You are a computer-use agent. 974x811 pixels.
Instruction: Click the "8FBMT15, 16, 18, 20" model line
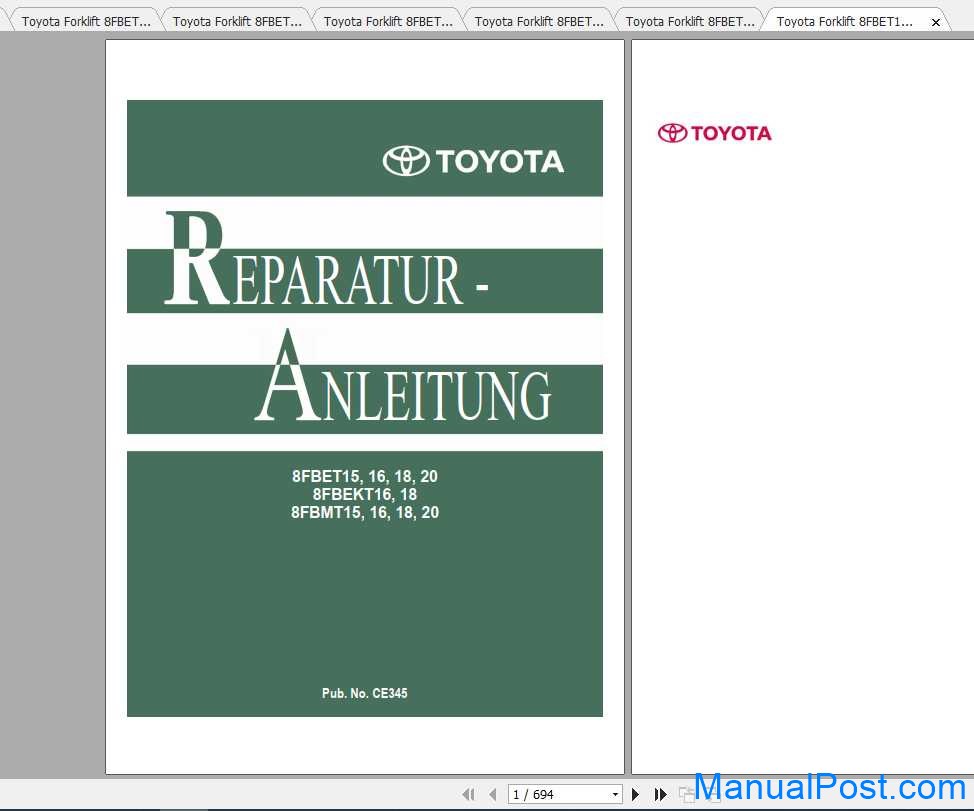[365, 512]
